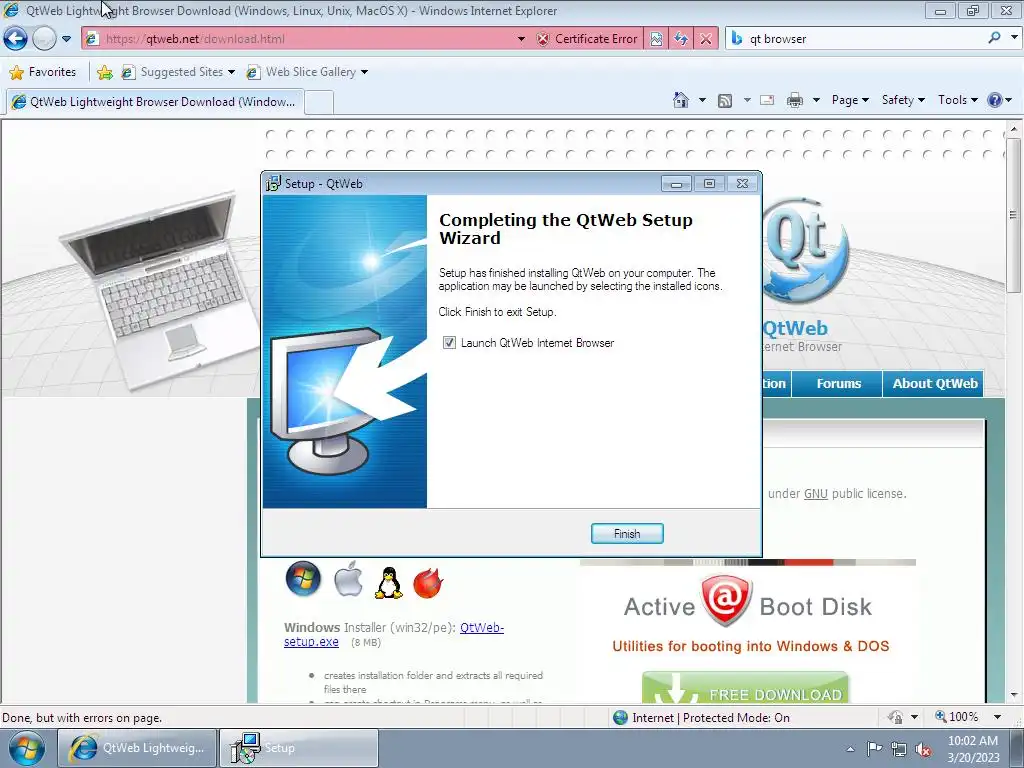
Task: Minimize the Setup - QtWeb dialog
Action: tap(677, 184)
